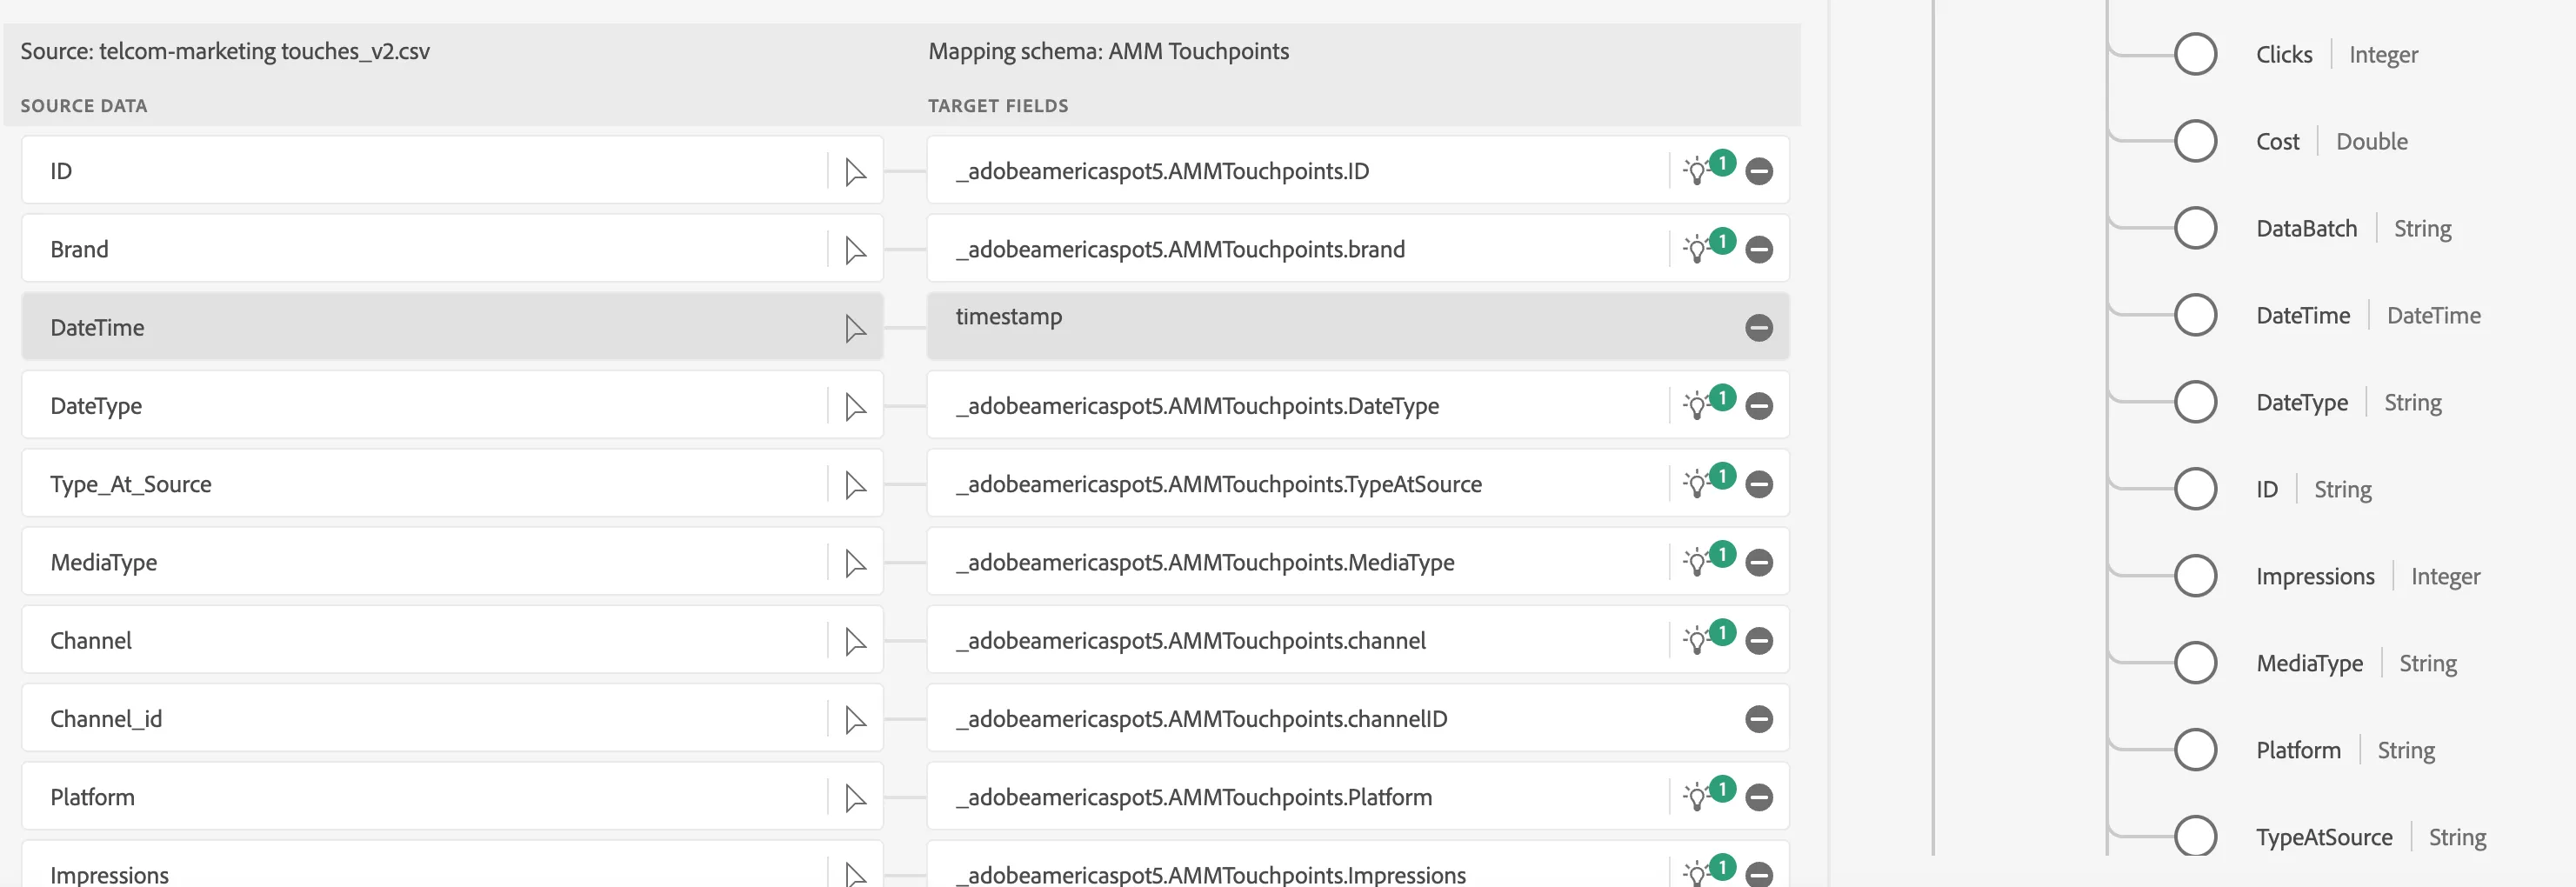
Task: Click the arrow icon in the DateType source row
Action: pos(855,407)
